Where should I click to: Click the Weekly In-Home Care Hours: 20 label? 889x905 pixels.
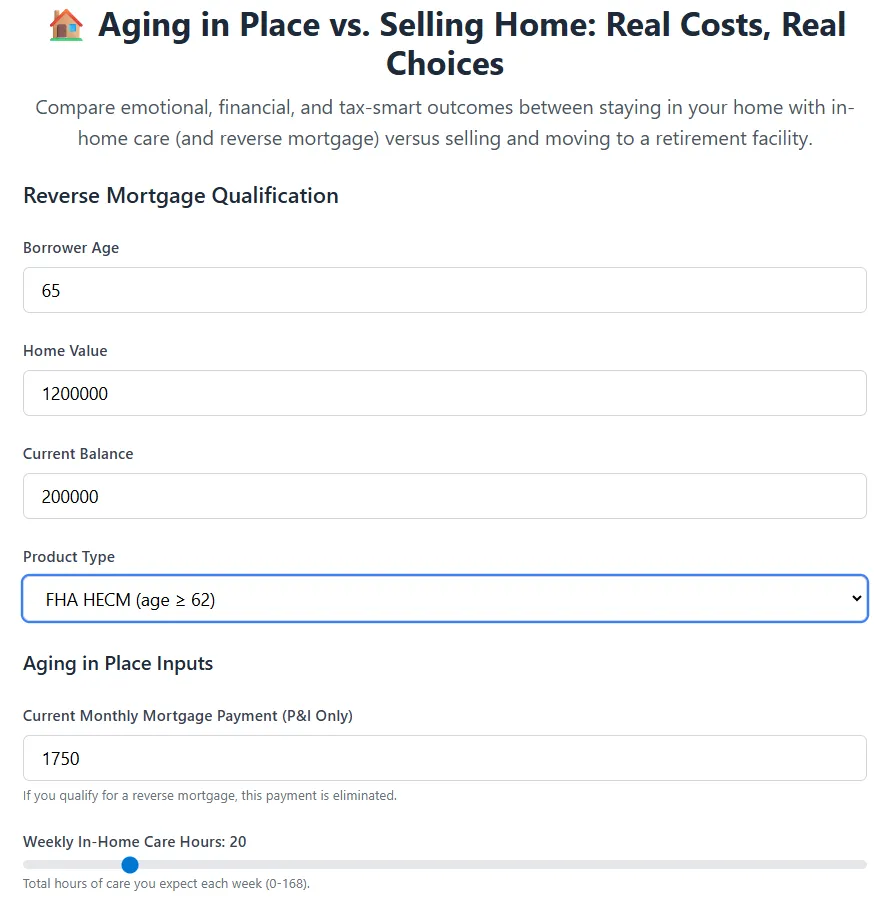[135, 842]
